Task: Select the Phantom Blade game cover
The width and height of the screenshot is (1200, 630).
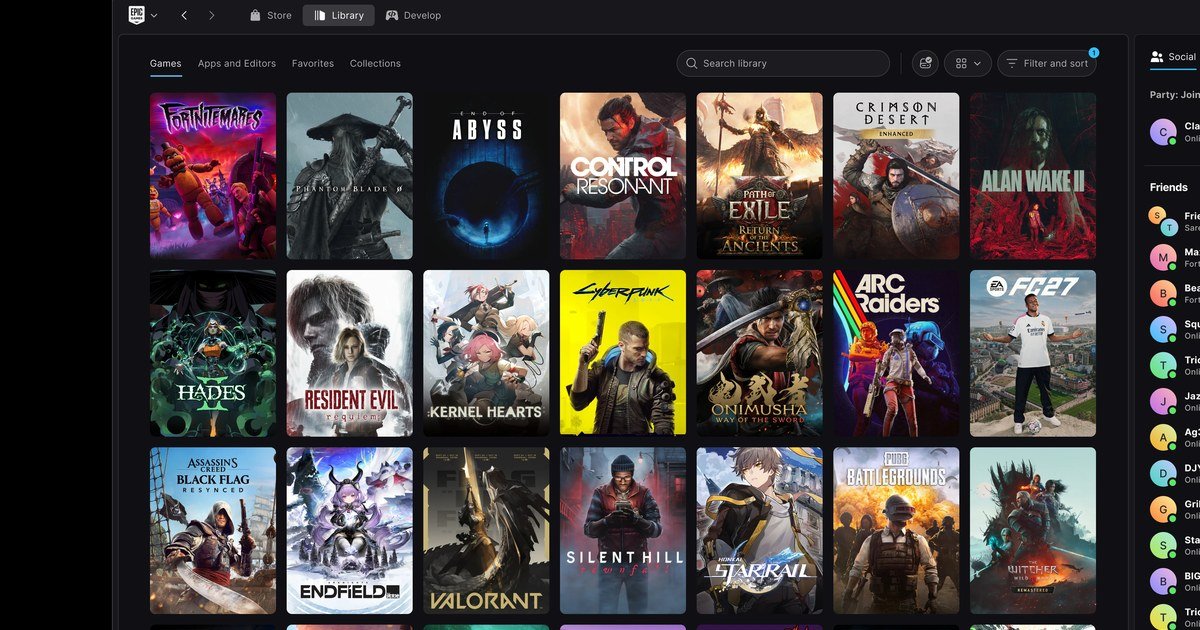Action: 350,176
